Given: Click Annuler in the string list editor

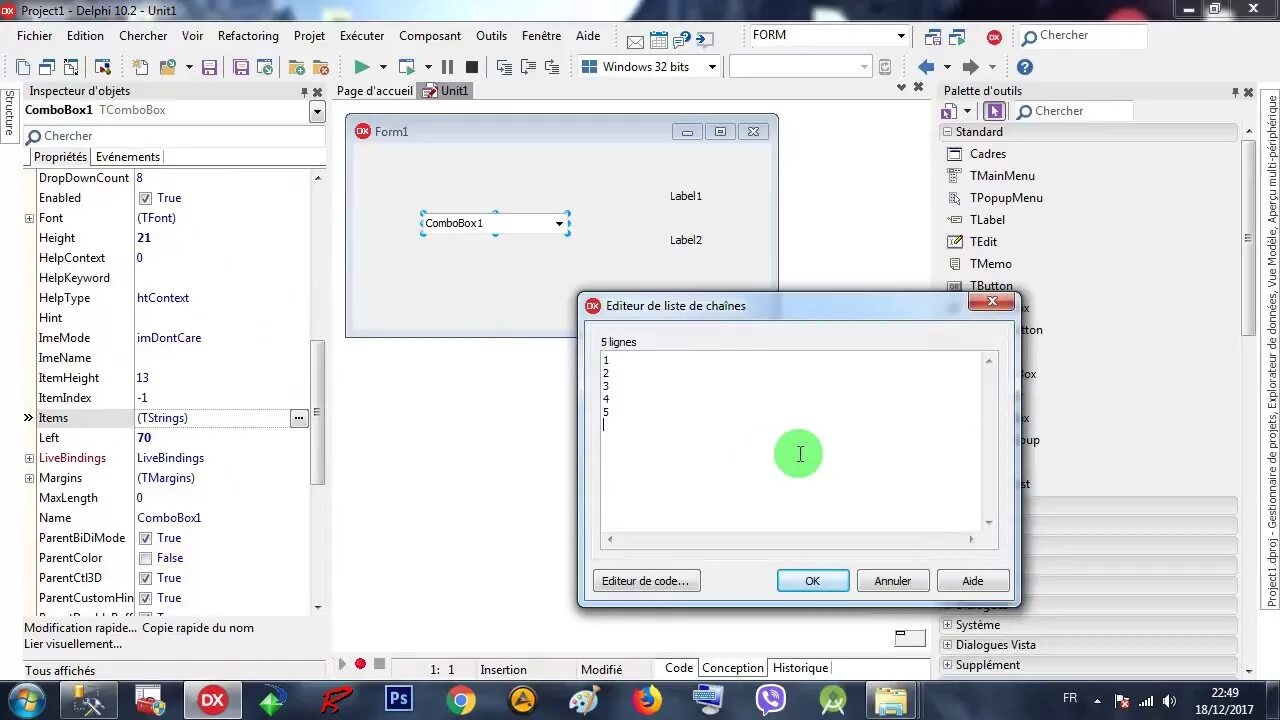Looking at the screenshot, I should click(x=893, y=581).
